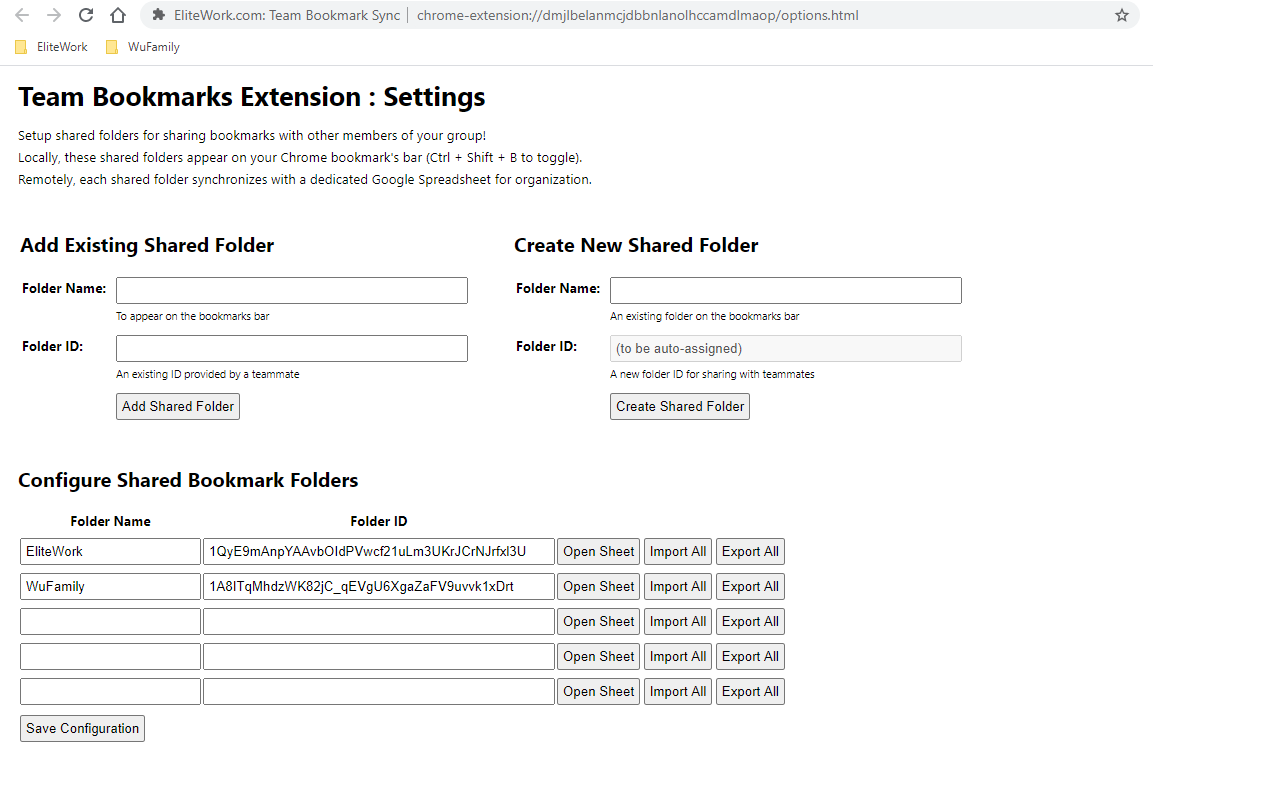Bookmark this page with the star icon

[1122, 15]
